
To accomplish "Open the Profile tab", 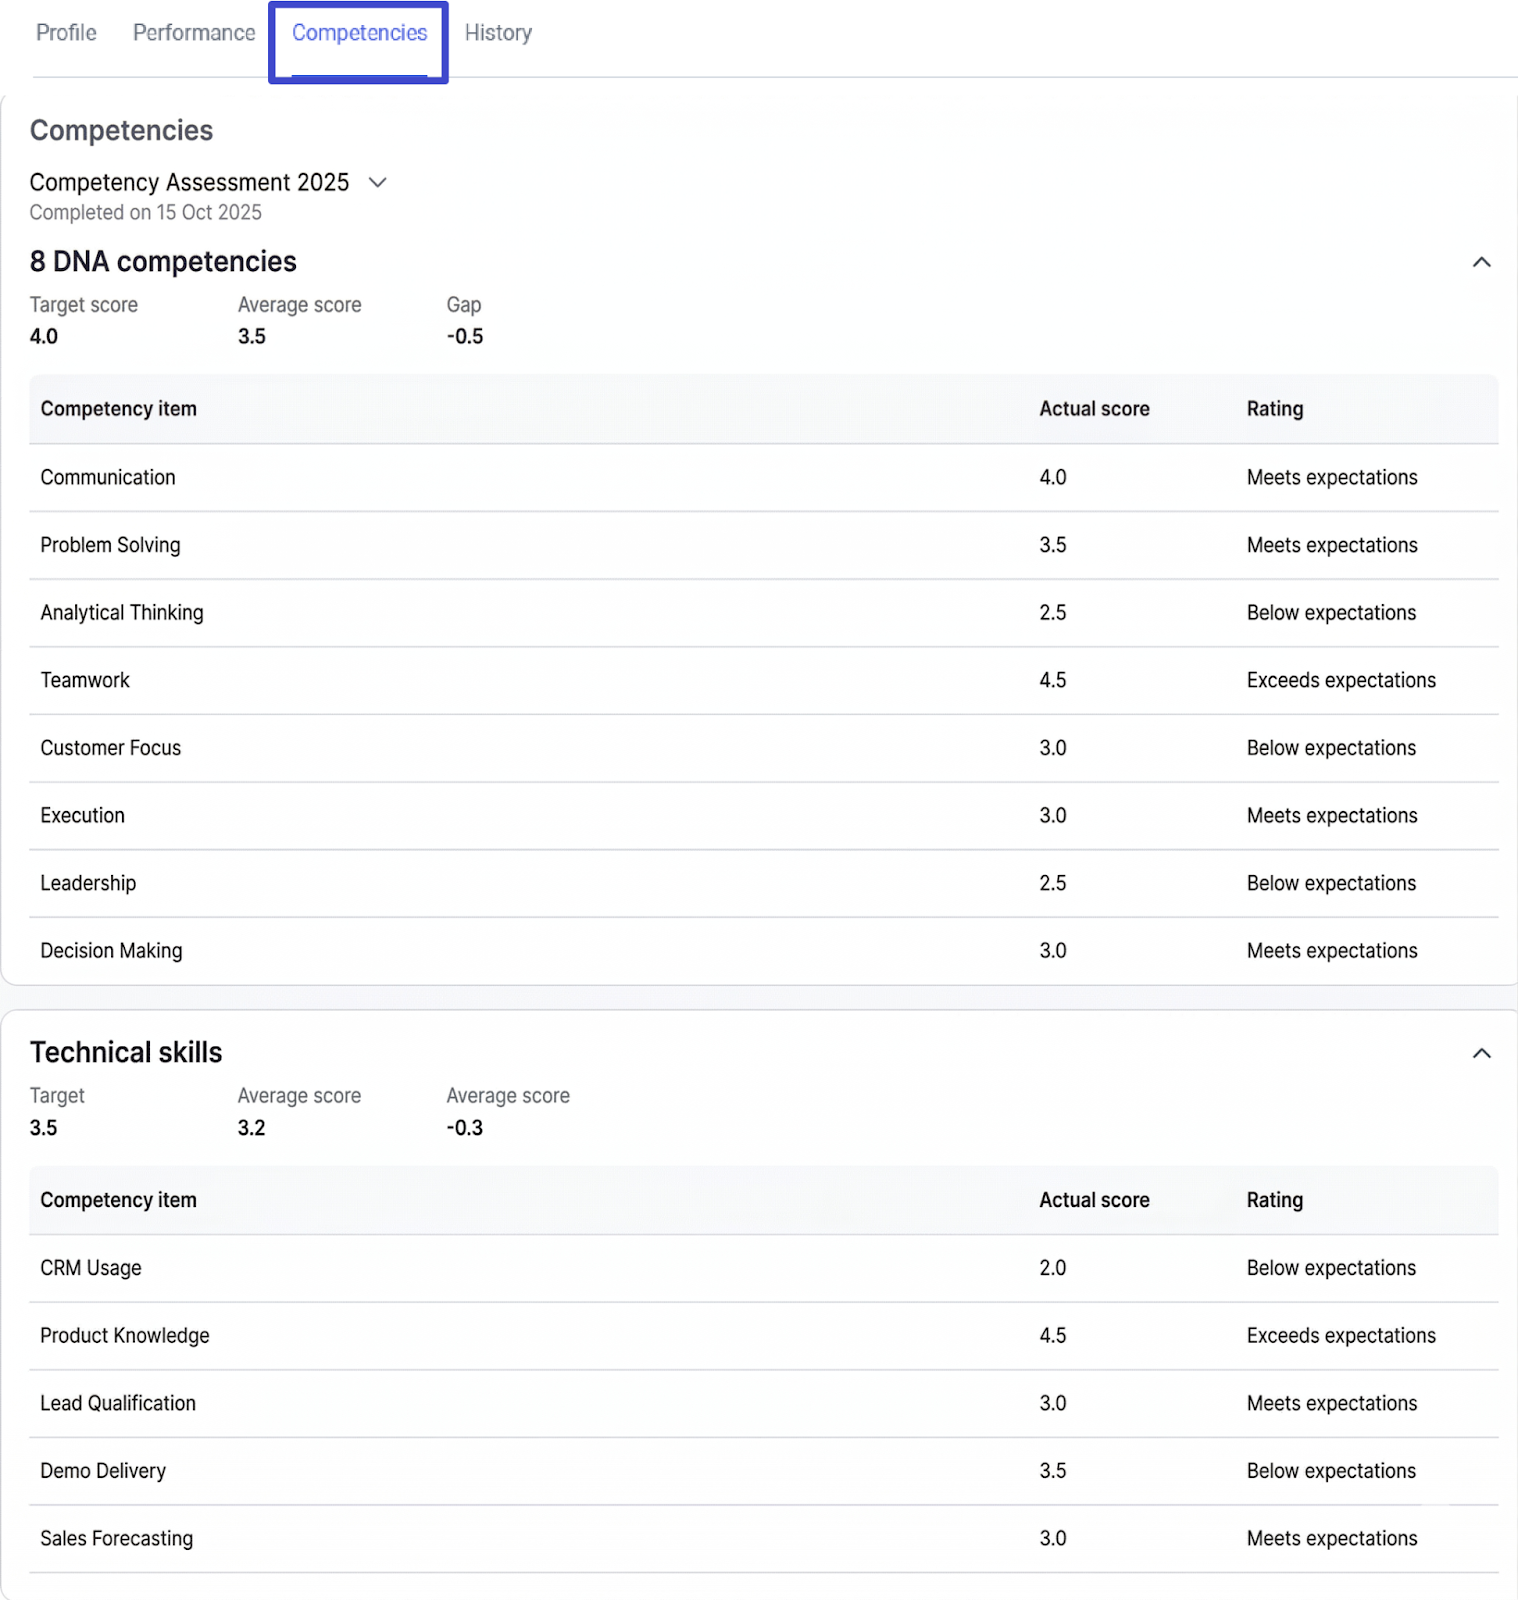I will coord(66,33).
